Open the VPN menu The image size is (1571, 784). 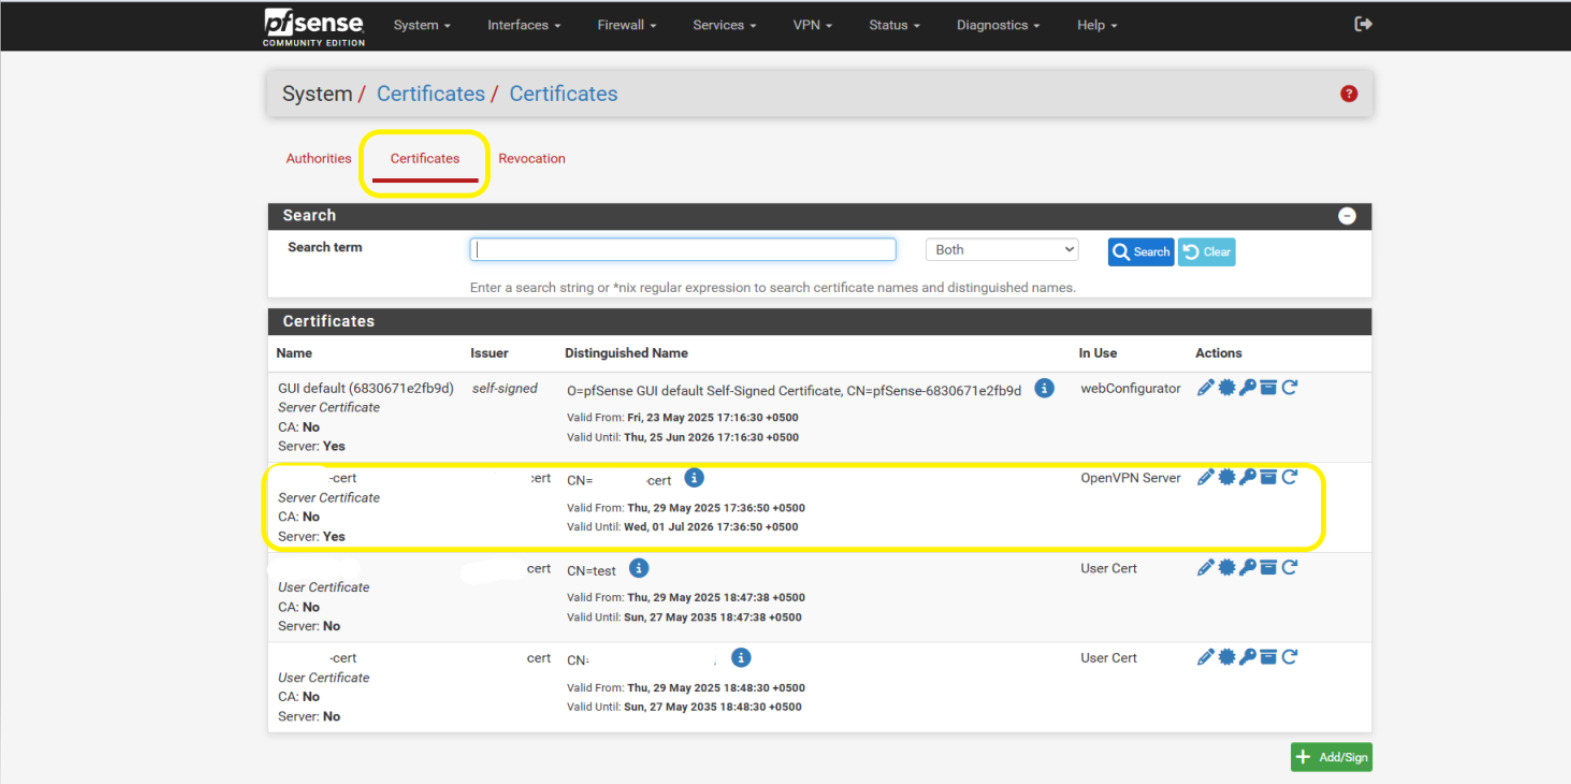(x=811, y=25)
